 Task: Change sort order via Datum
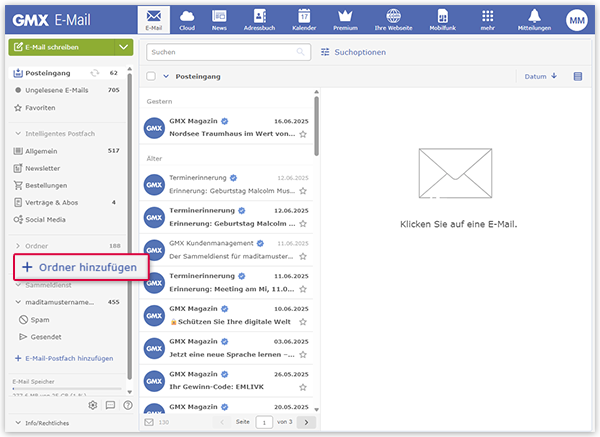pos(540,77)
